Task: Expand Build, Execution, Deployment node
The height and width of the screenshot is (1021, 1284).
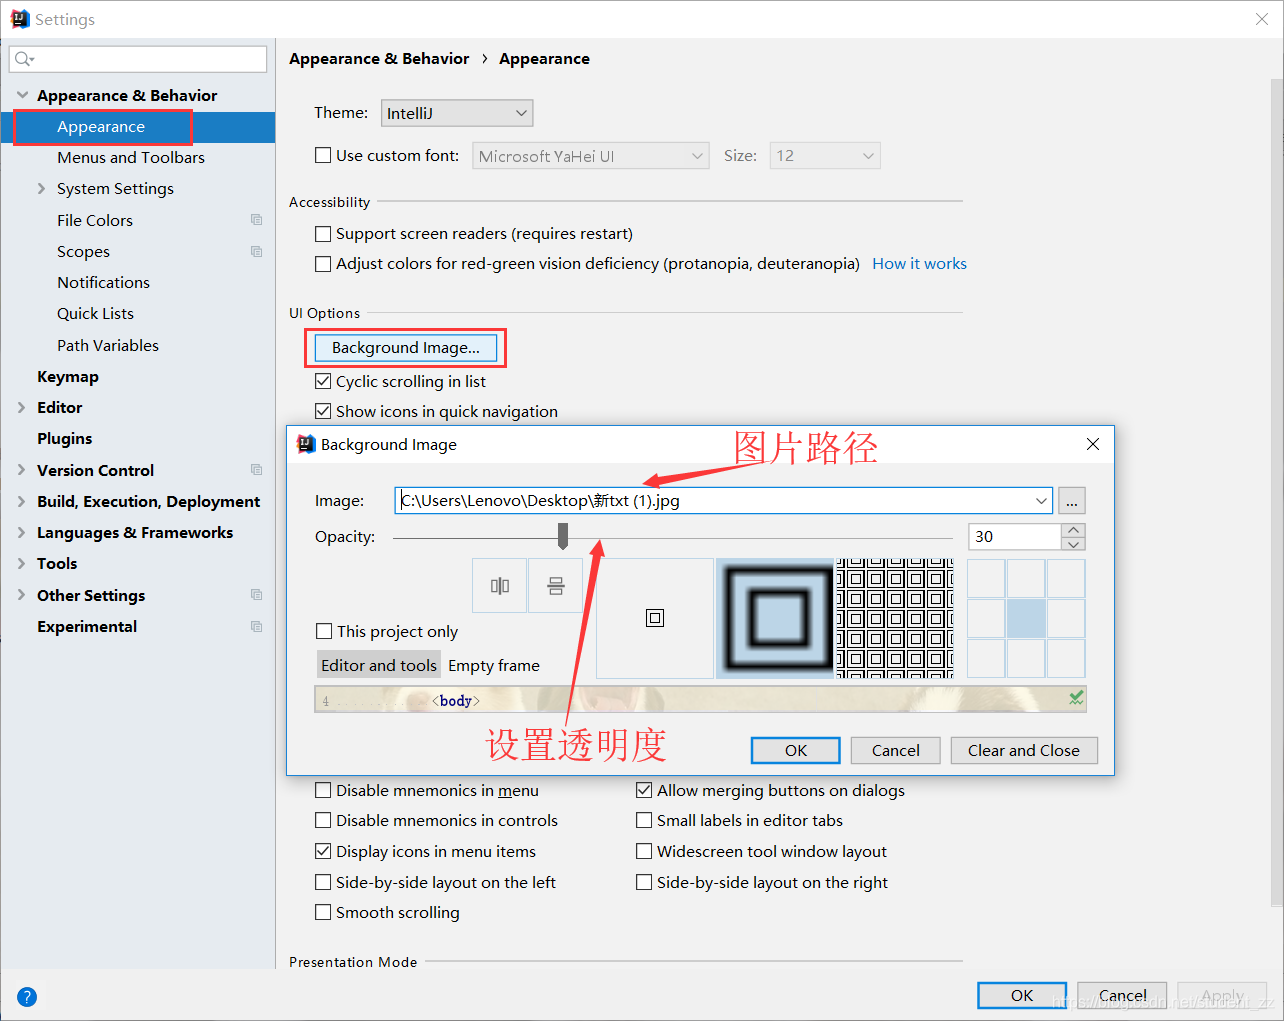Action: tap(22, 501)
